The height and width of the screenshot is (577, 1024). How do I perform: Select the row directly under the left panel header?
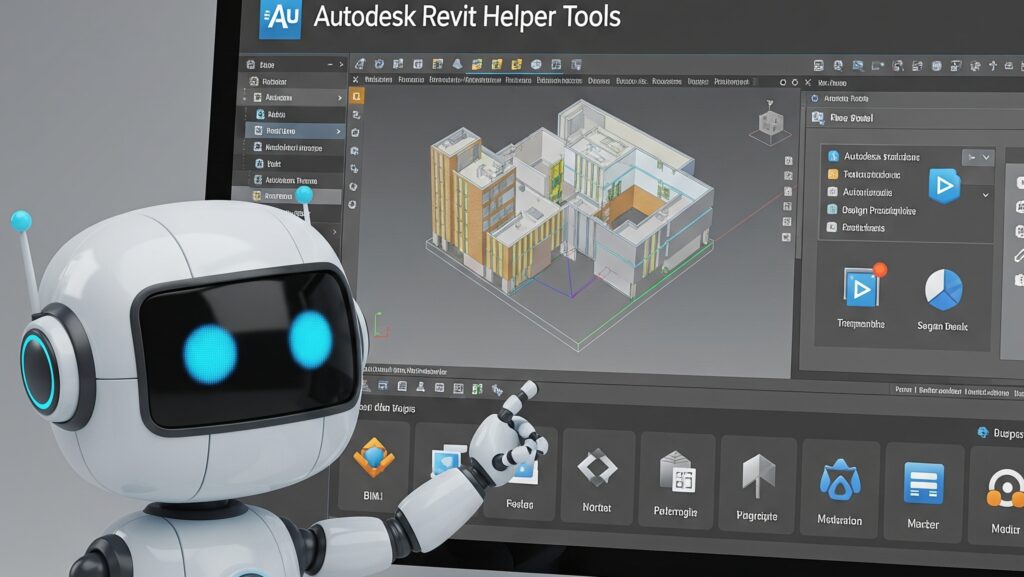point(295,82)
